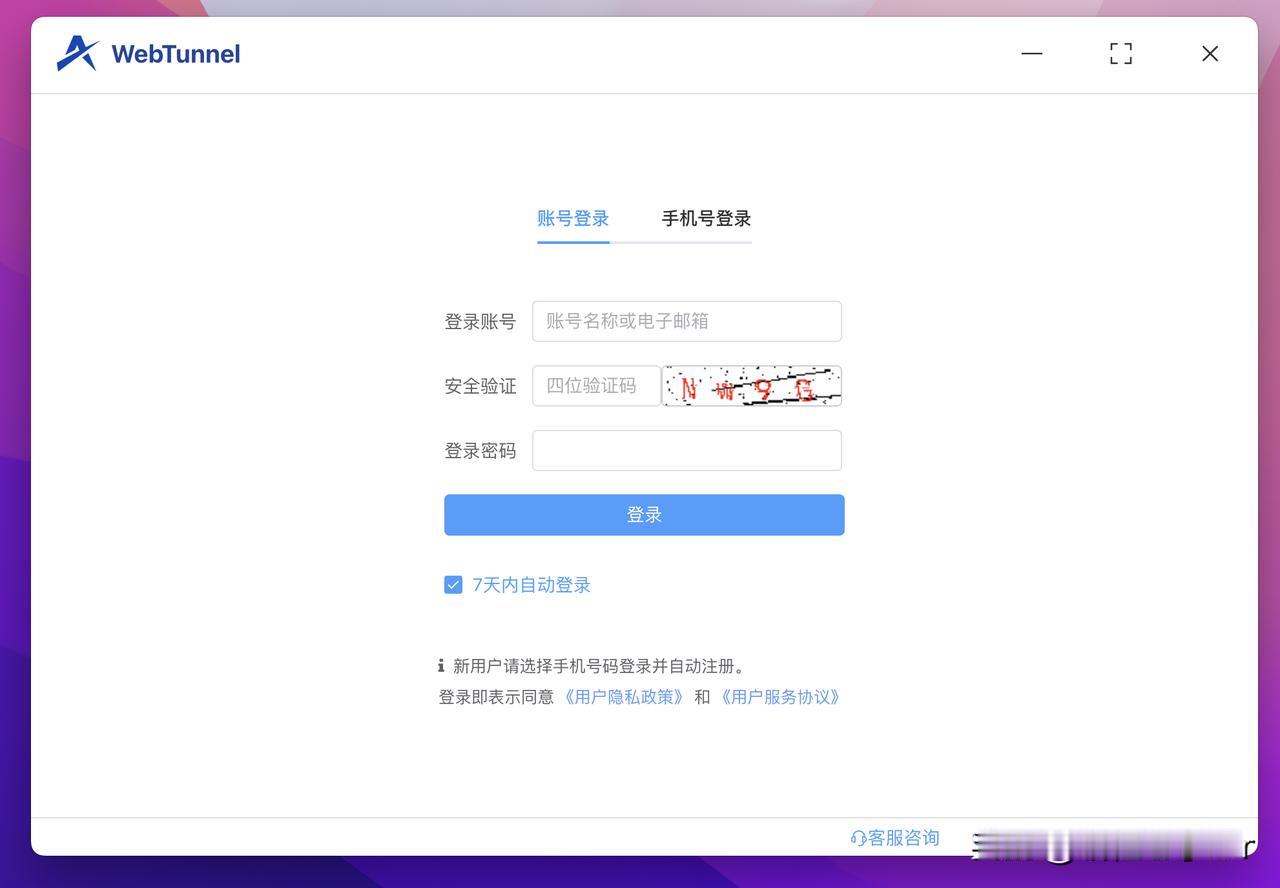1280x888 pixels.
Task: Click the blue 登录 button
Action: pyautogui.click(x=644, y=514)
